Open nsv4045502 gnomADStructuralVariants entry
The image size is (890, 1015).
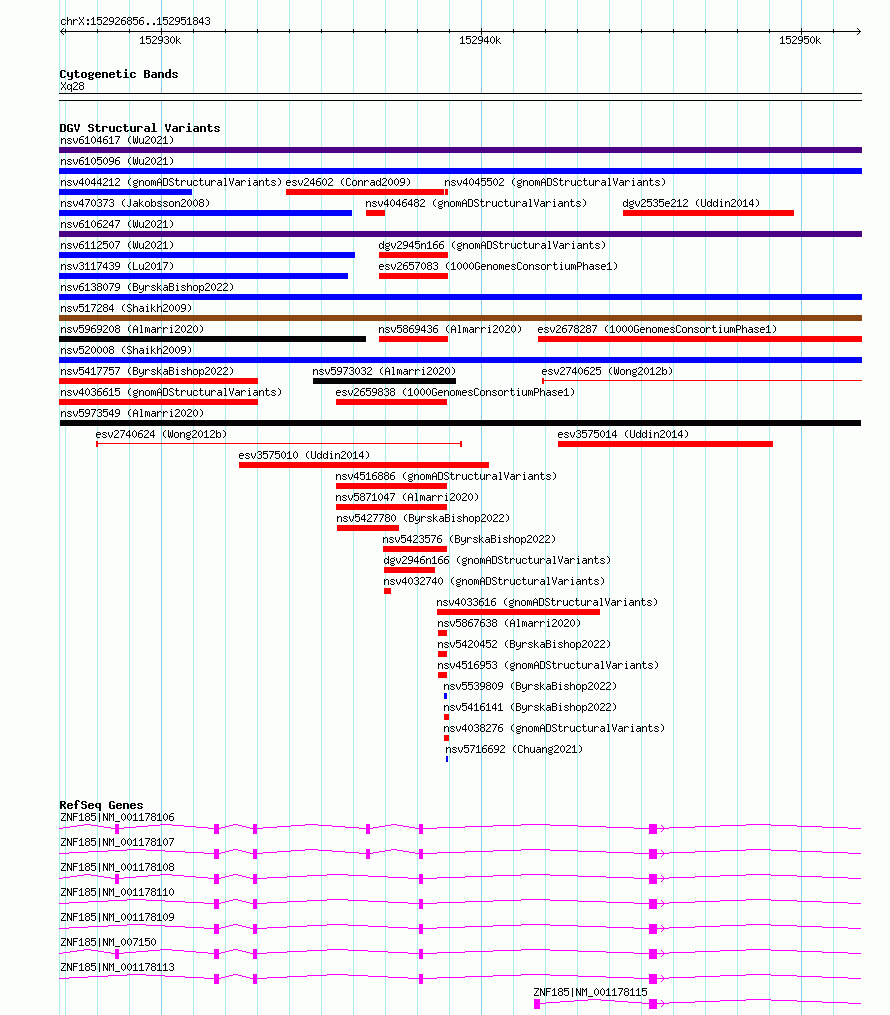click(555, 183)
